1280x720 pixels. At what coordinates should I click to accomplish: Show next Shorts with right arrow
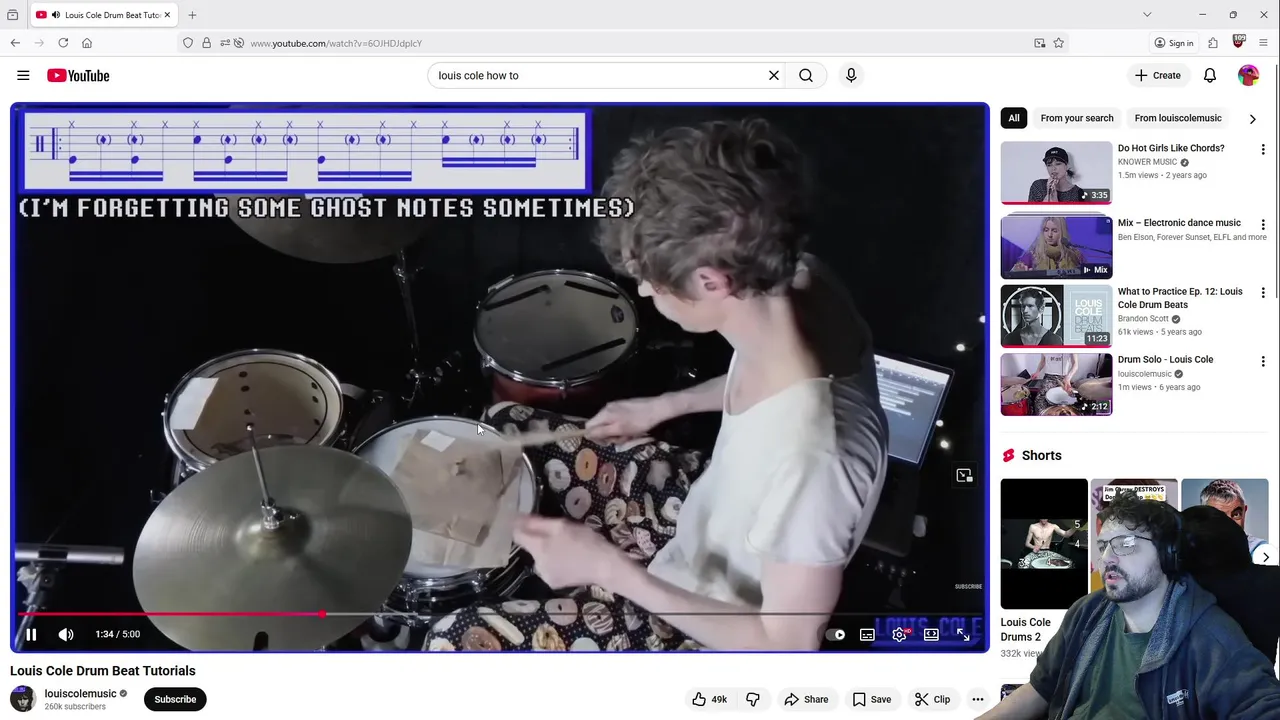point(1265,557)
